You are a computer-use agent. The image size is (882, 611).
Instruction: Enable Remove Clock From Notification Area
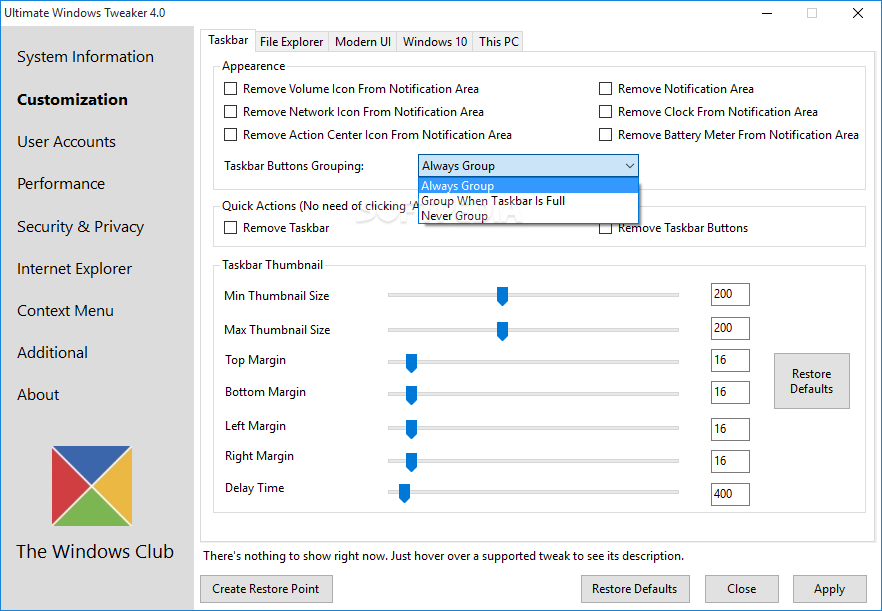(605, 112)
